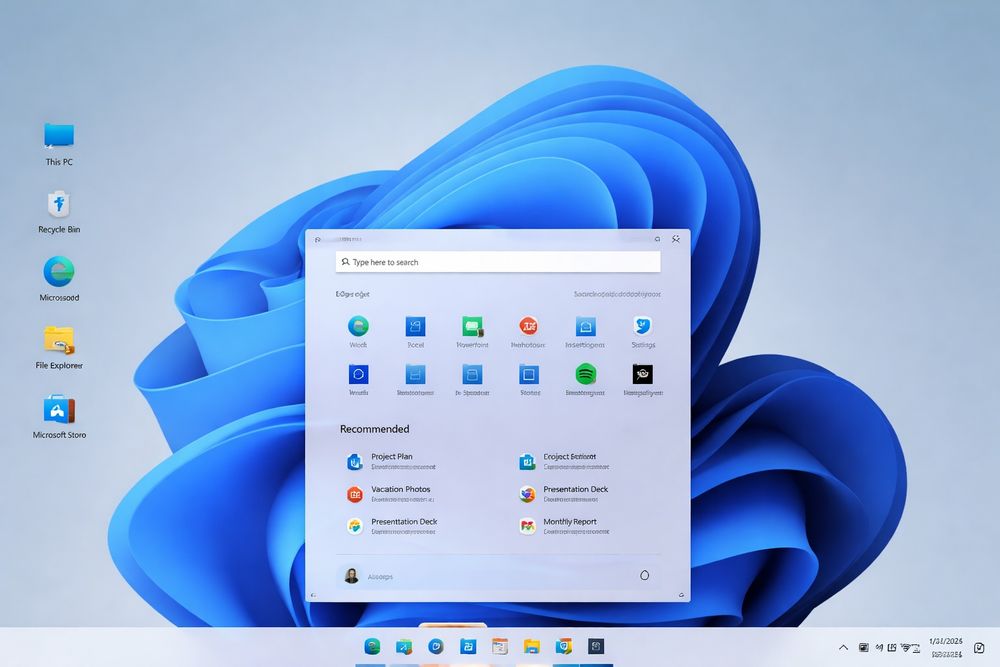Viewport: 1000px width, 667px height.
Task: Open the taskbar date and time clock
Action: pos(946,647)
